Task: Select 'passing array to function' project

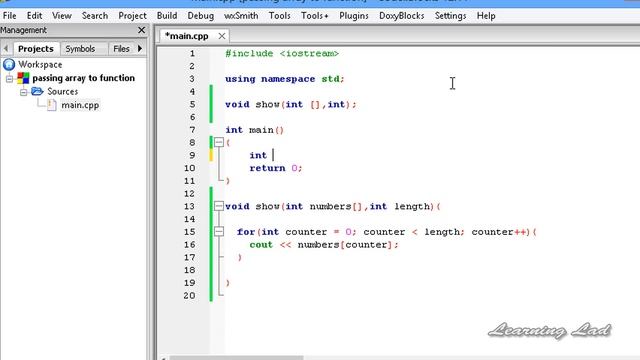Action: tap(83, 78)
